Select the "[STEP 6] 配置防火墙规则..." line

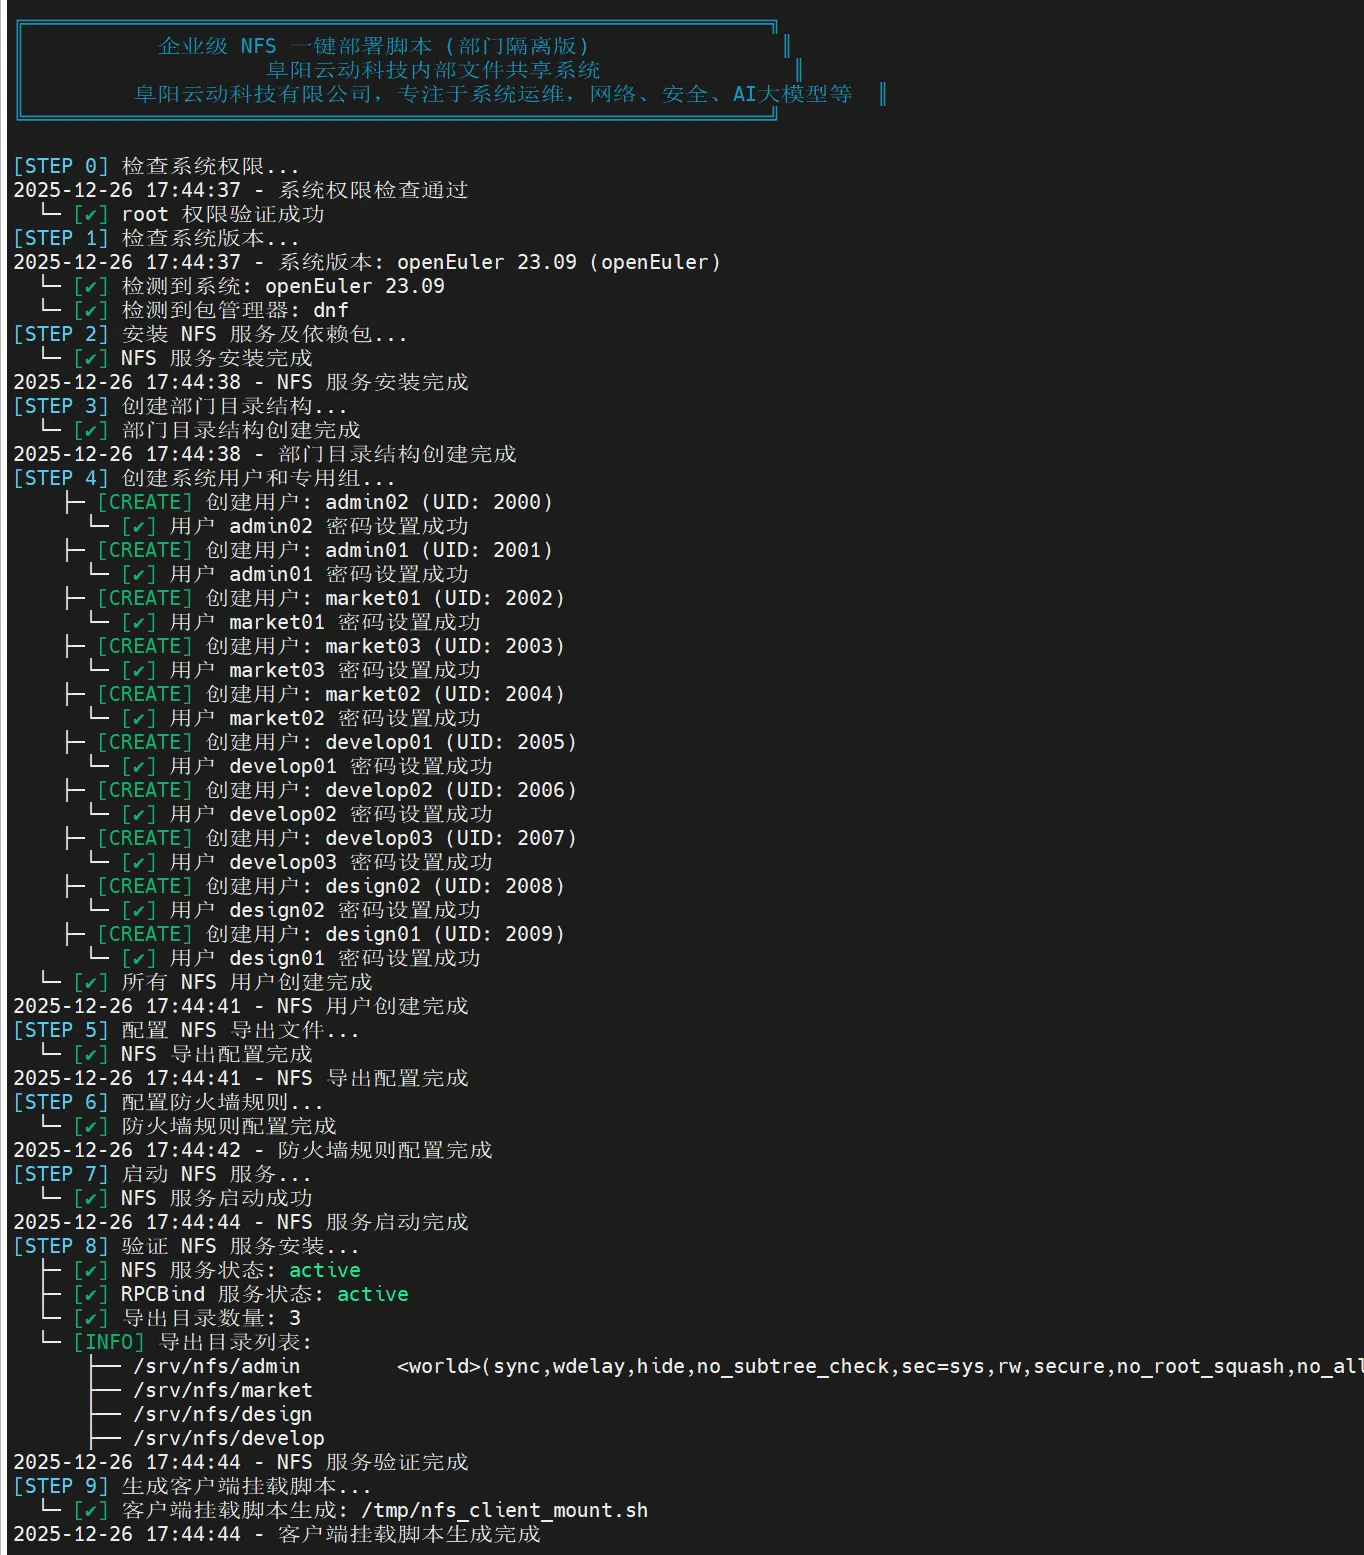coord(168,1102)
